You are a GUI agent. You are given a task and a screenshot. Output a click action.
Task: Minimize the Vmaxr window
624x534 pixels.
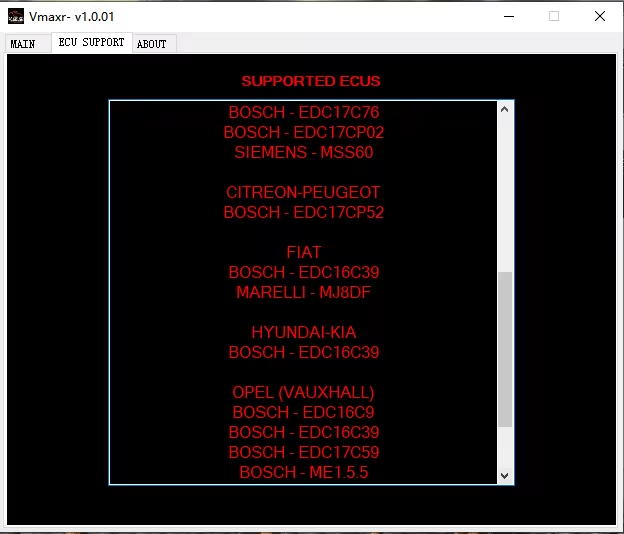510,16
